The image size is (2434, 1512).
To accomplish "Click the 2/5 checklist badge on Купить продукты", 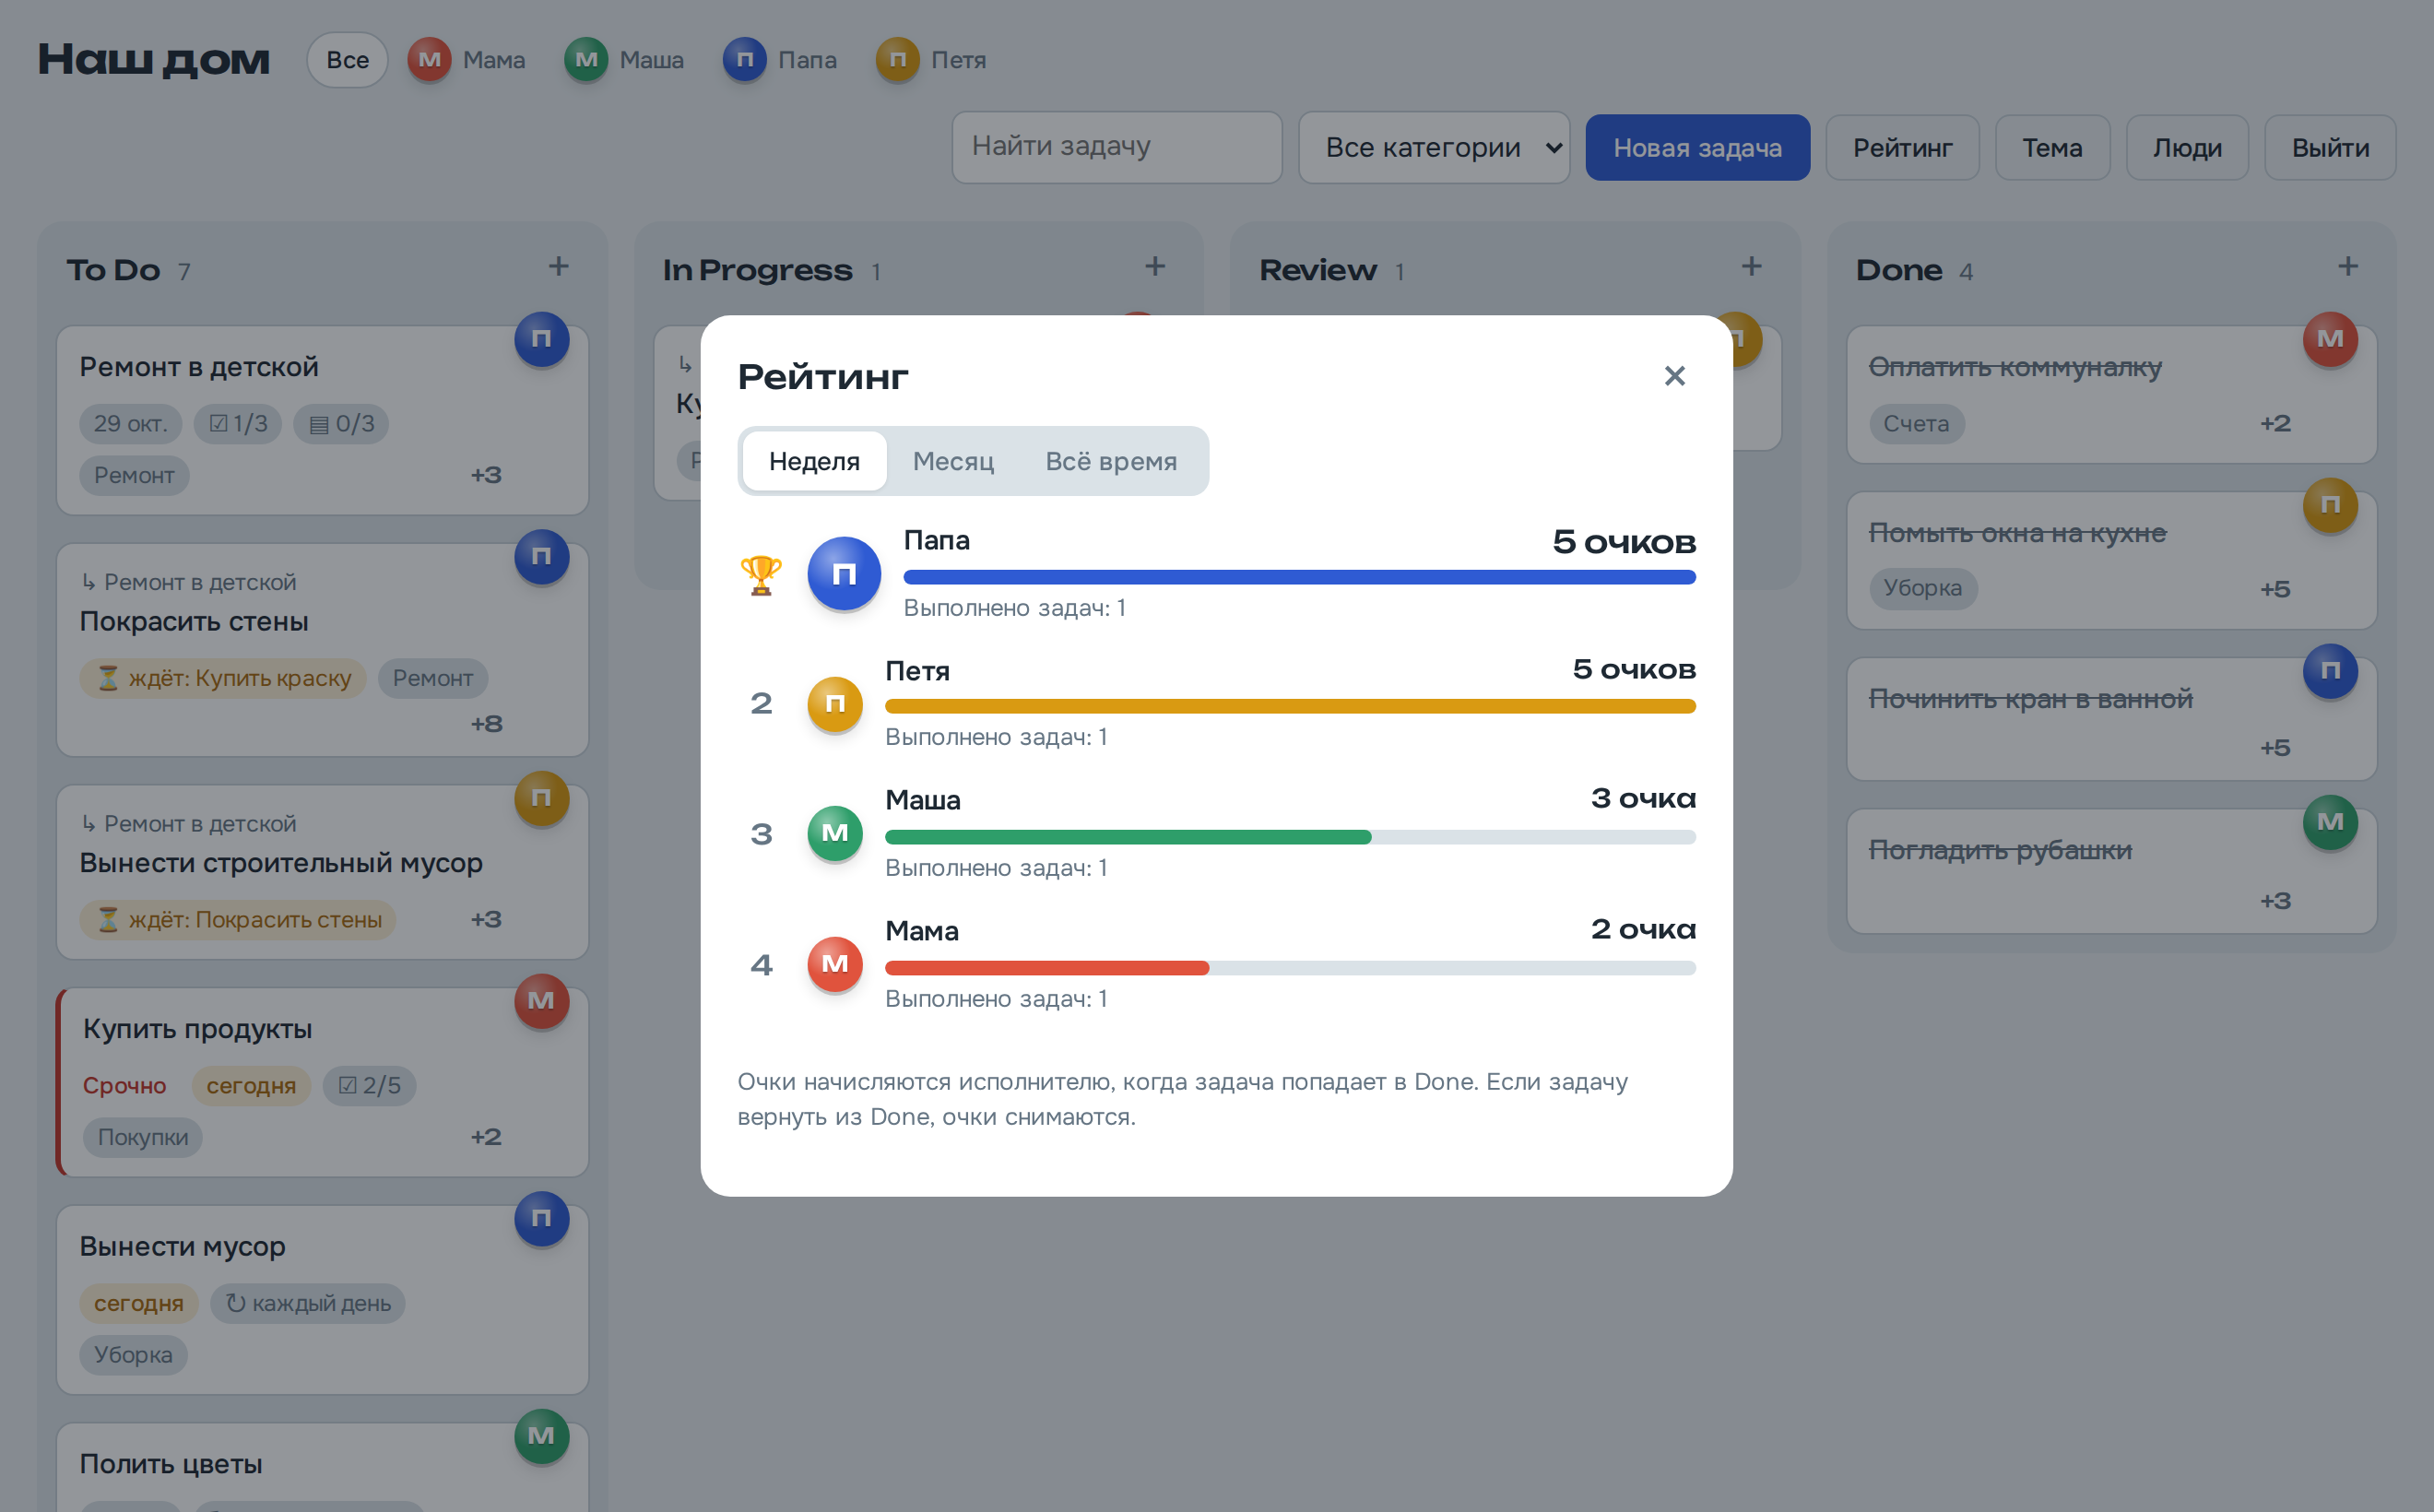I will click(369, 1086).
